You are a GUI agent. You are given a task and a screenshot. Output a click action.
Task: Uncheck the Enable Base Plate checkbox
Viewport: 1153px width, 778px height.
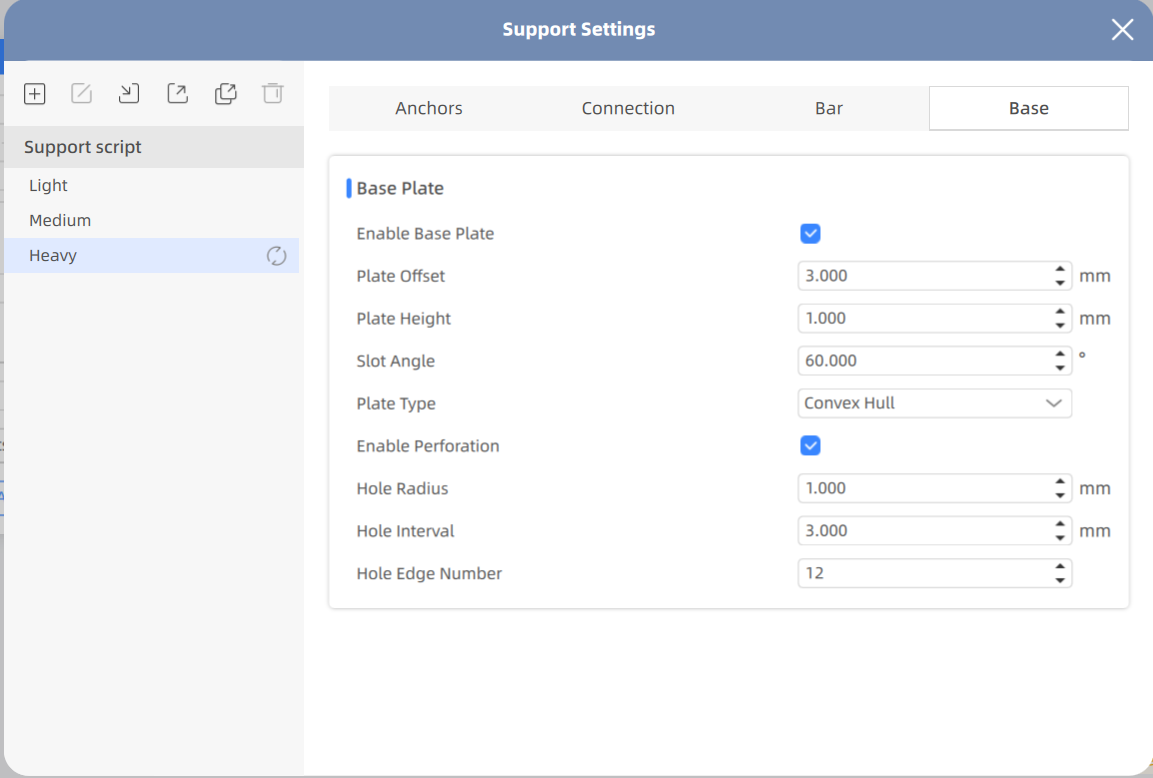tap(811, 234)
